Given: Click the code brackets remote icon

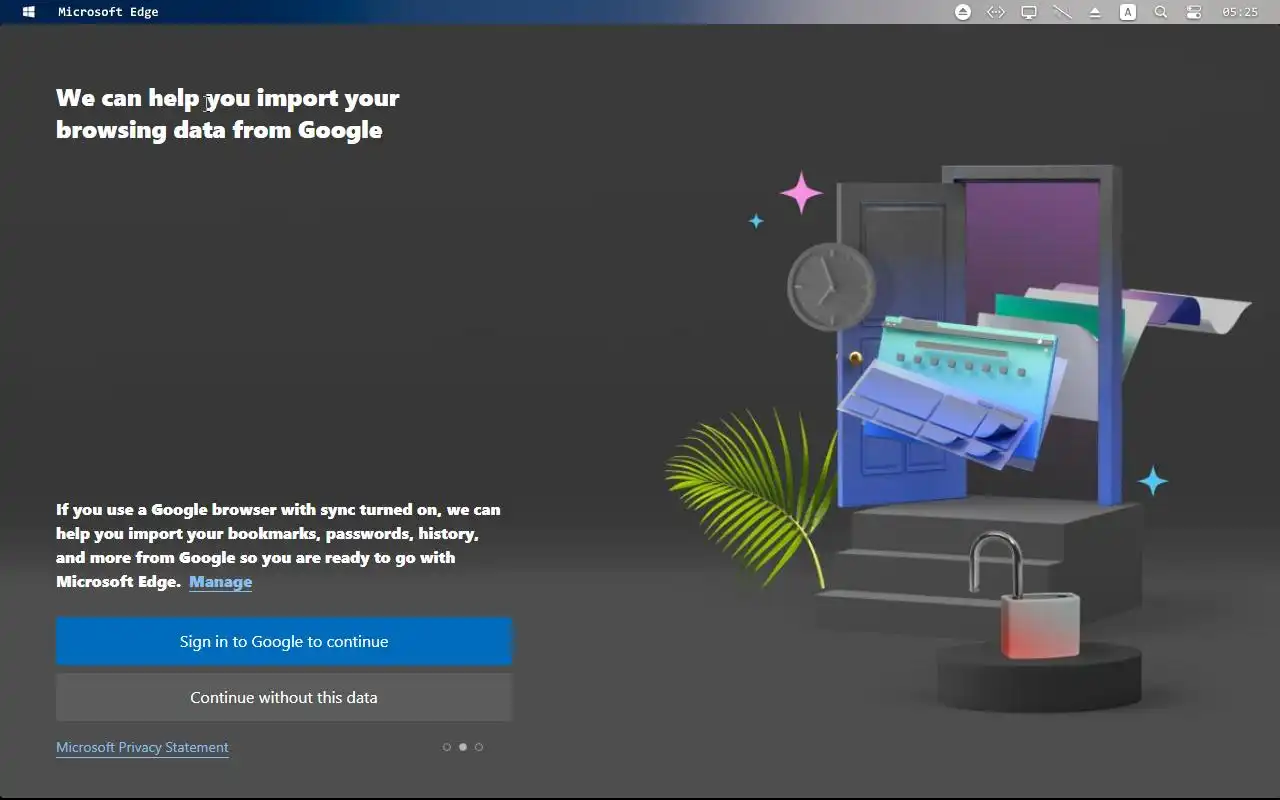Looking at the screenshot, I should 995,12.
